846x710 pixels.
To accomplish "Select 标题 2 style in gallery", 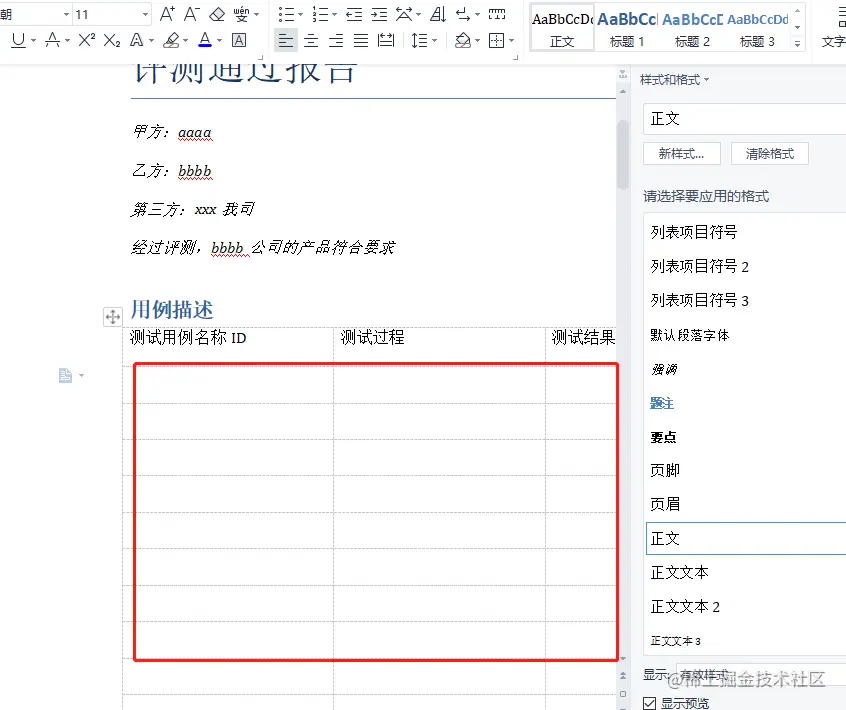I will point(692,28).
